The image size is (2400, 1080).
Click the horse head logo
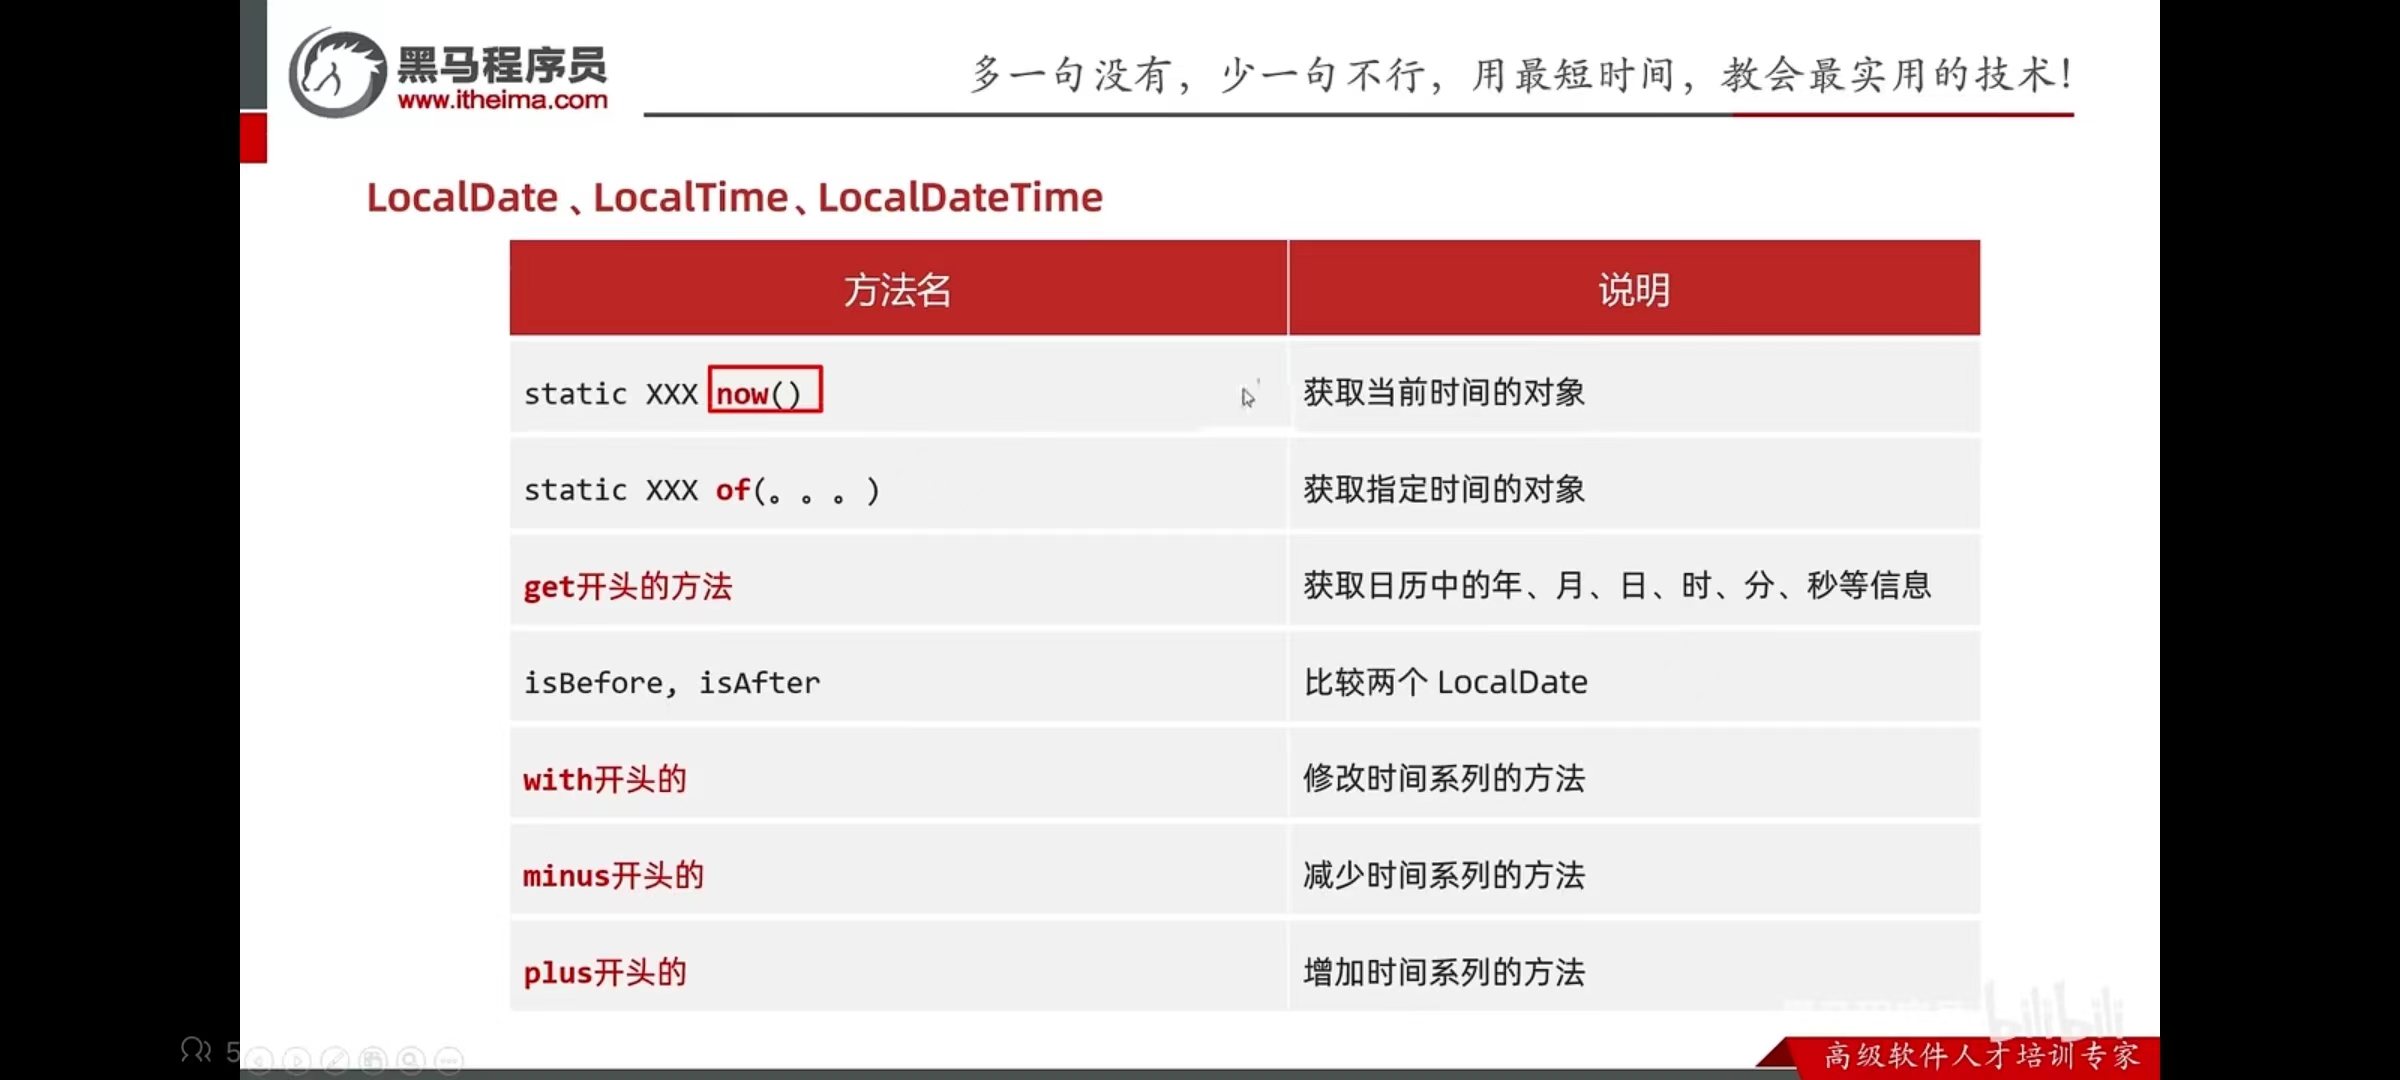338,72
